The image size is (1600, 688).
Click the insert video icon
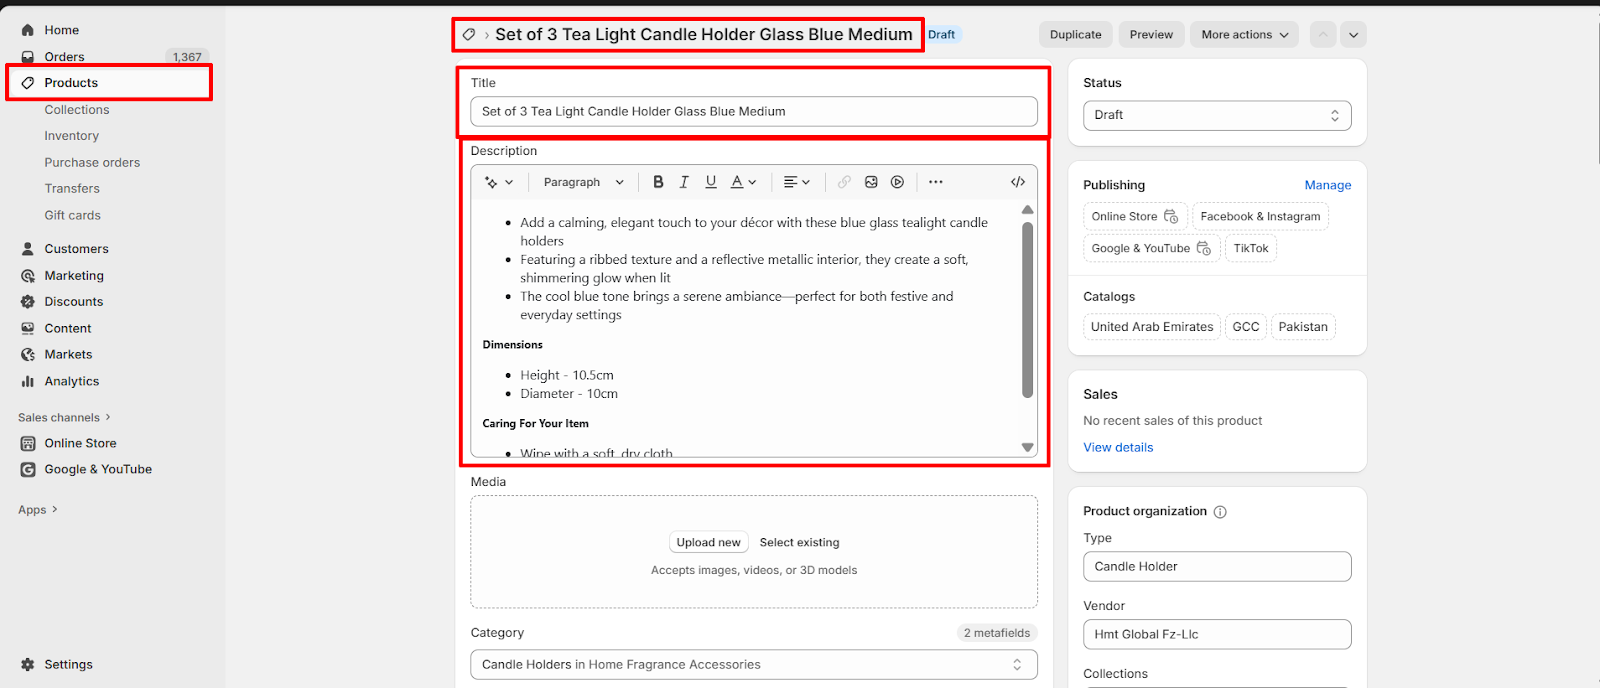coord(898,182)
